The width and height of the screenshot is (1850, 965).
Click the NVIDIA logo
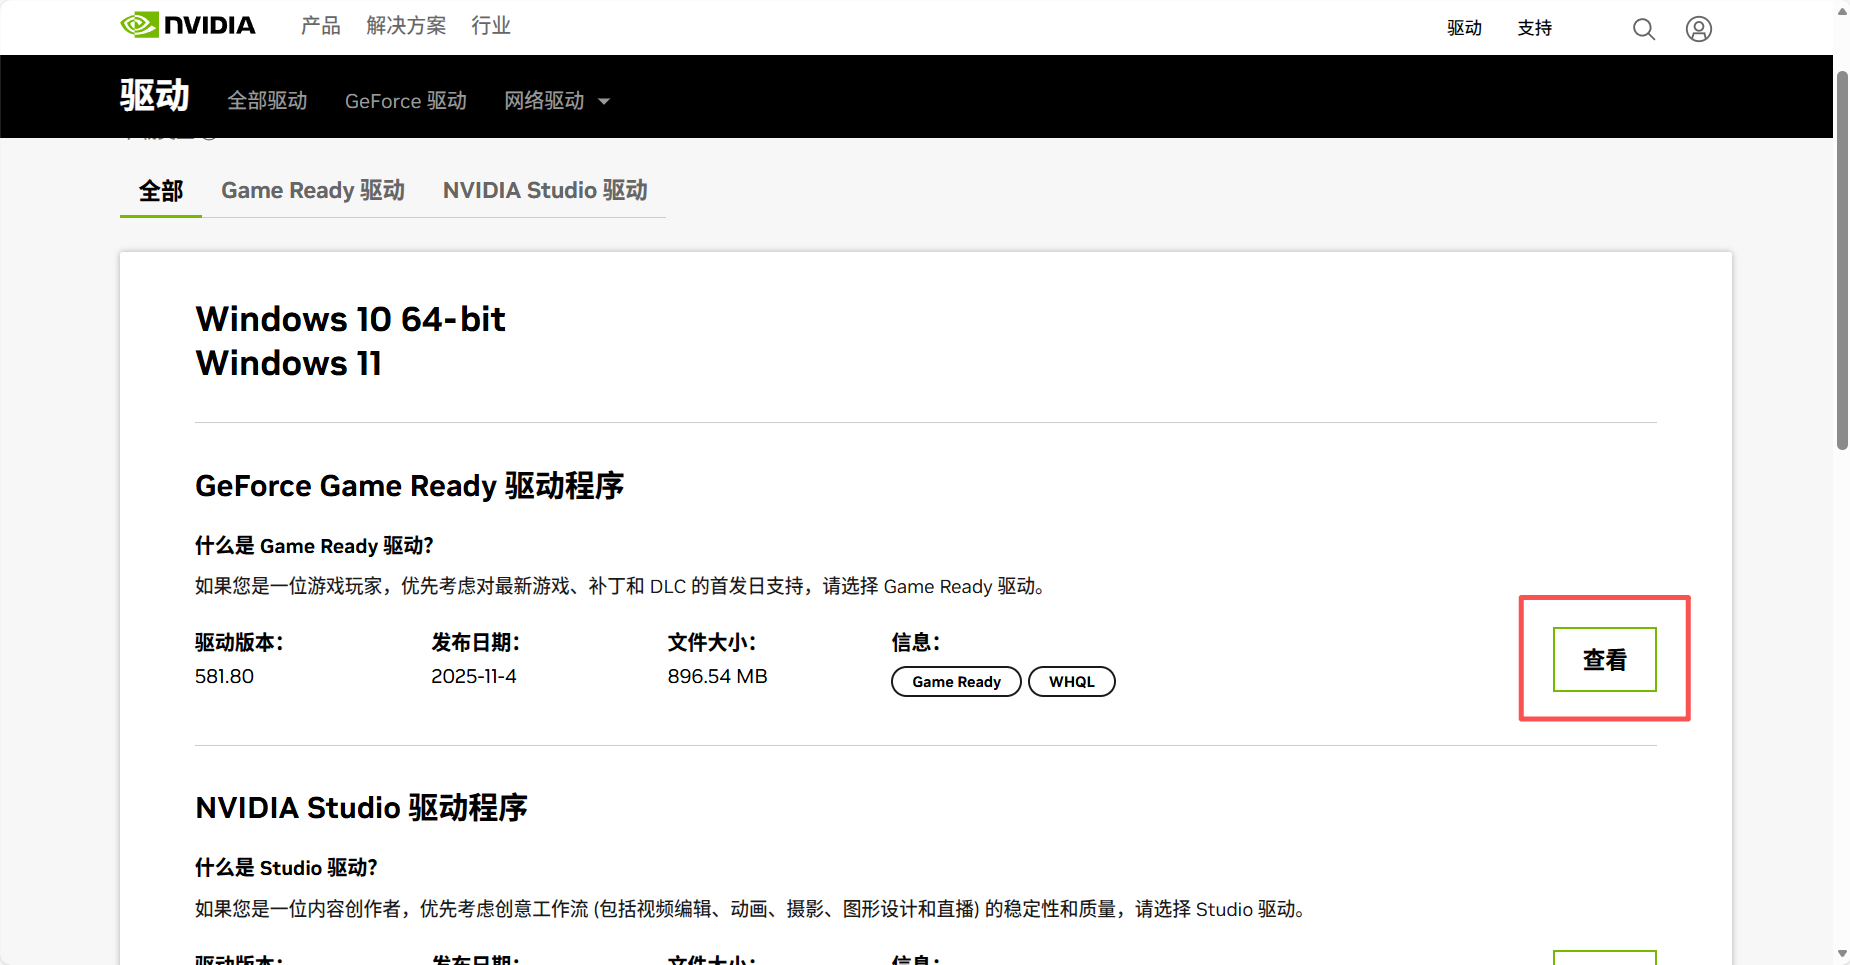point(188,25)
